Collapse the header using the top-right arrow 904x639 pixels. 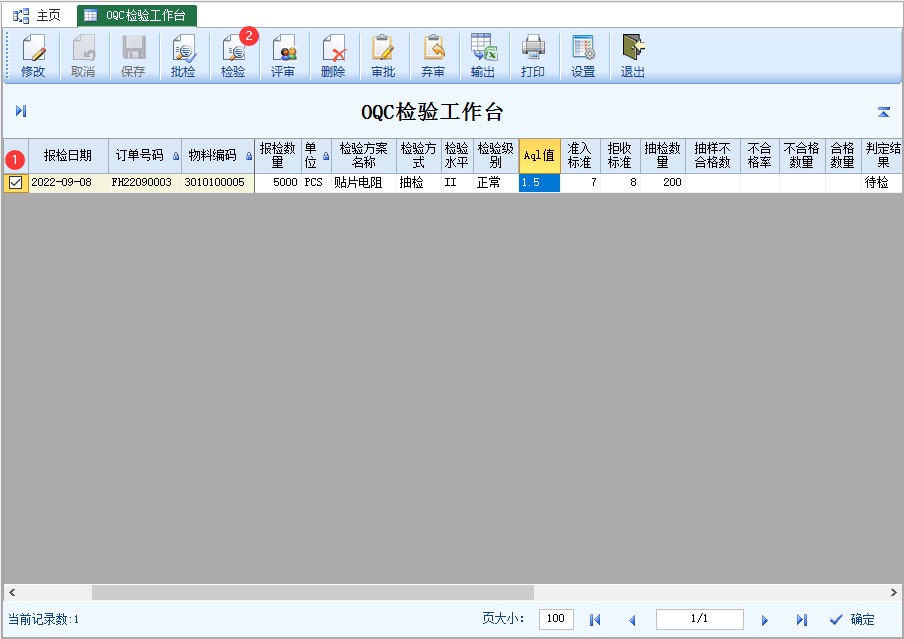pos(883,112)
